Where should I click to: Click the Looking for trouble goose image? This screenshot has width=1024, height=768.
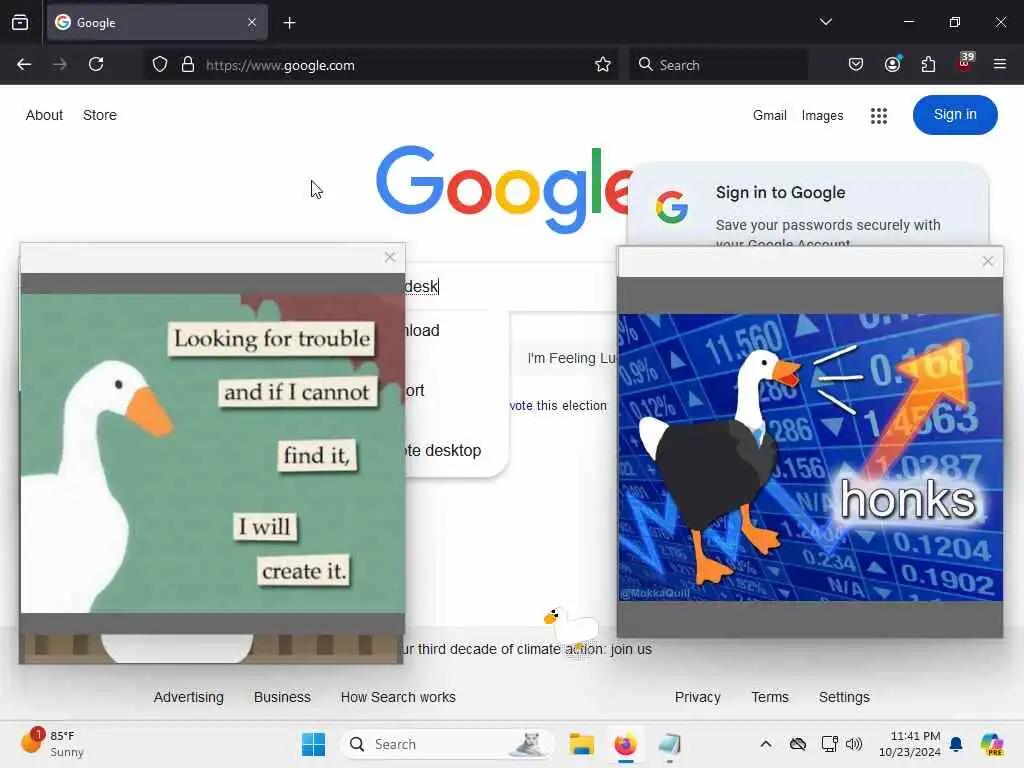point(213,453)
